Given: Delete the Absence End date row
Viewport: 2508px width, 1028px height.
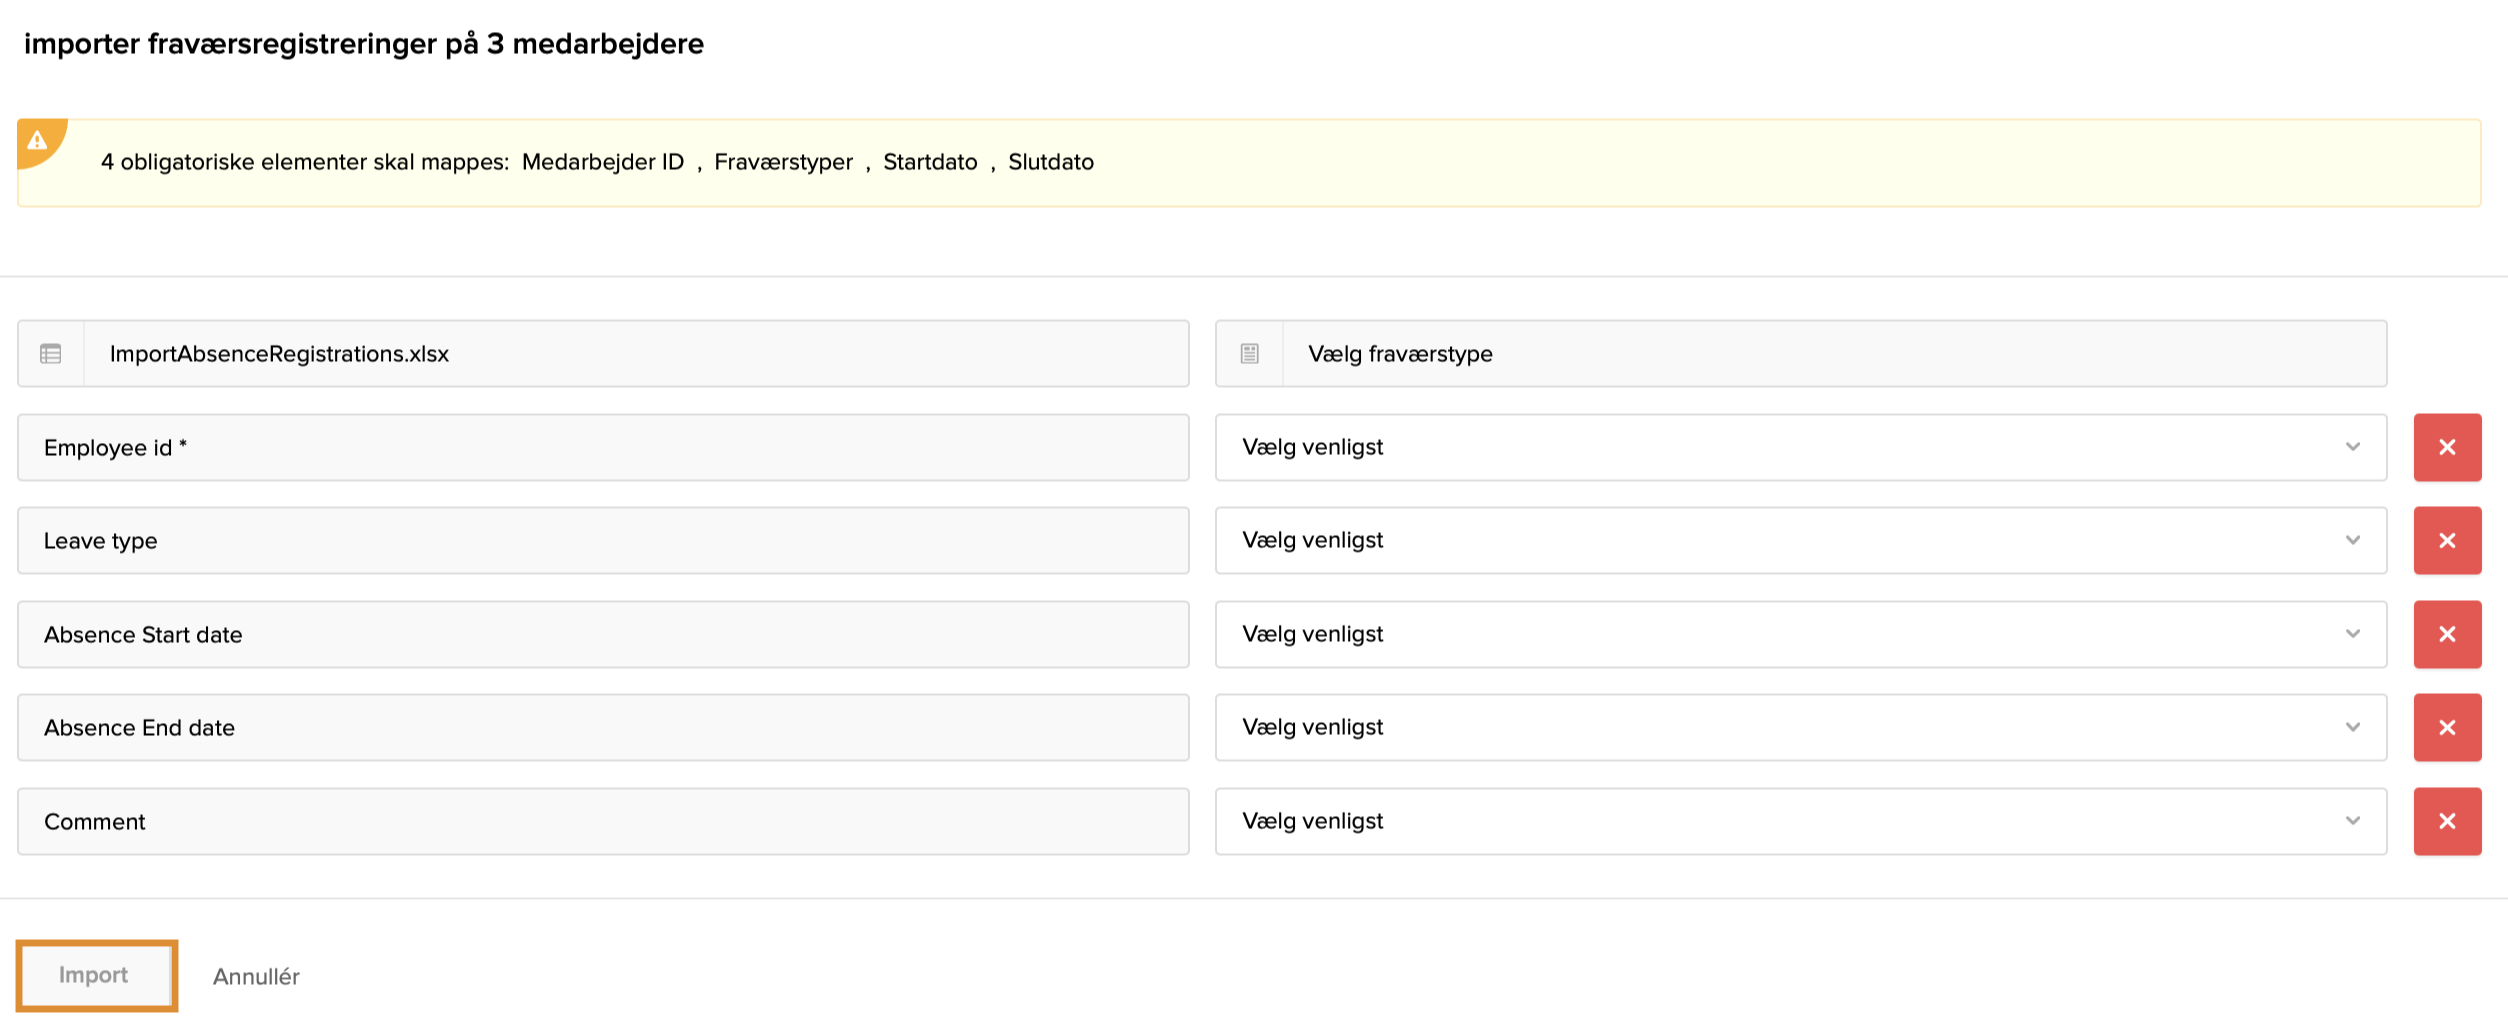Looking at the screenshot, I should pyautogui.click(x=2446, y=727).
